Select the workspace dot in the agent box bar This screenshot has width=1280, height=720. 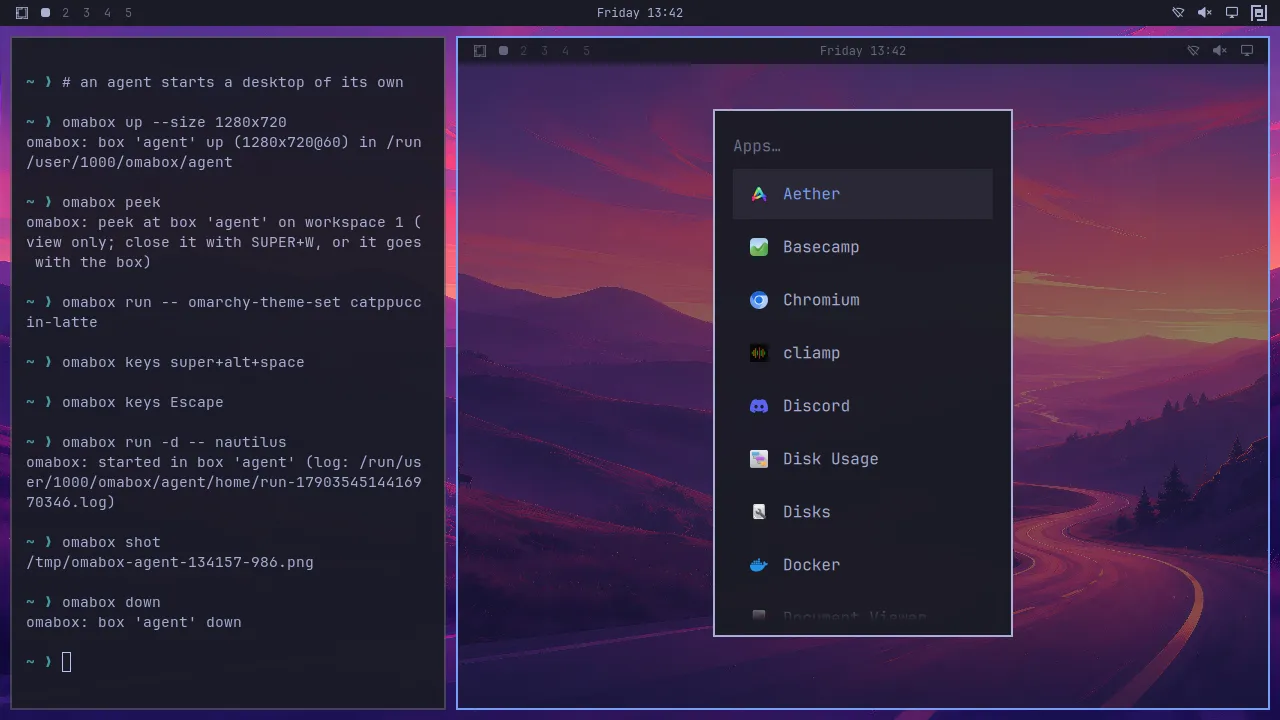coord(503,51)
